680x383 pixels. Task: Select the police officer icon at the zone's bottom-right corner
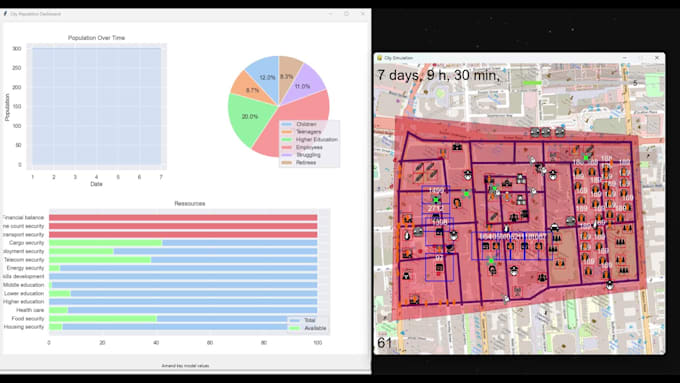click(x=610, y=285)
